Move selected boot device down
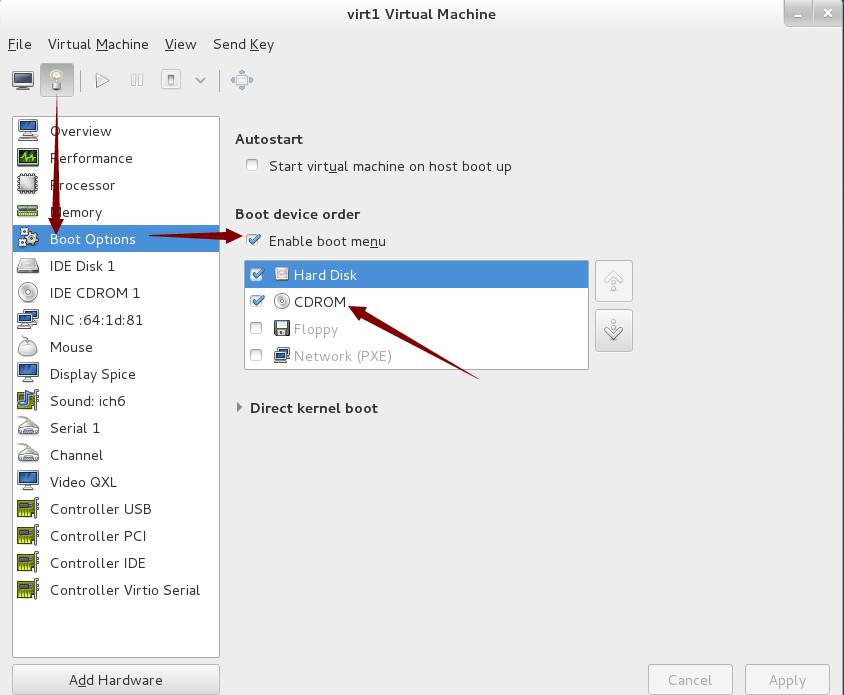The width and height of the screenshot is (844, 695). pyautogui.click(x=614, y=330)
